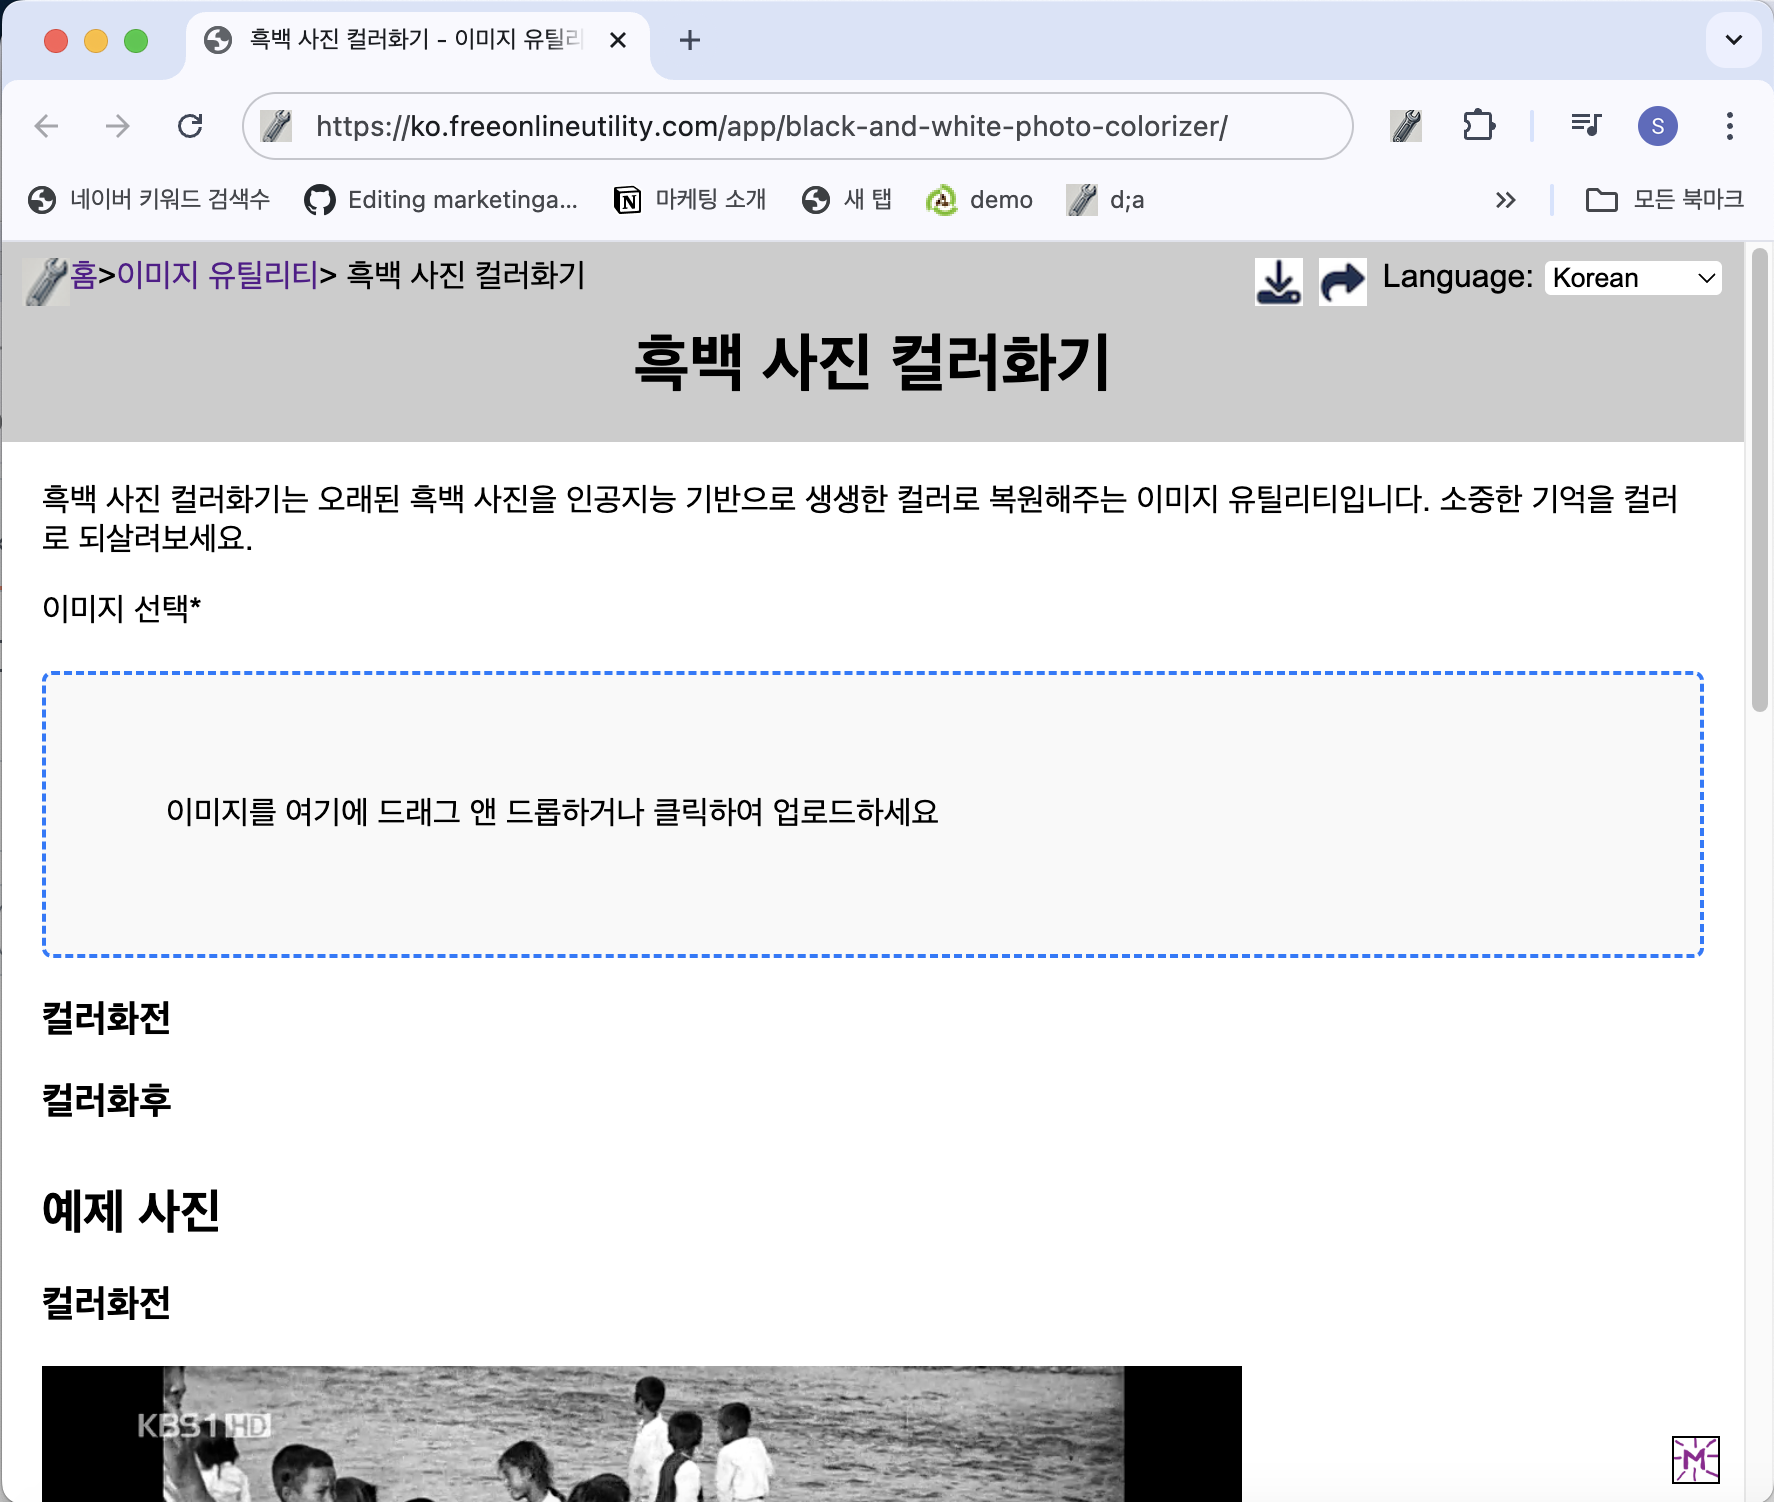The image size is (1774, 1502).
Task: Click the site favicon in address bar
Action: pos(276,126)
